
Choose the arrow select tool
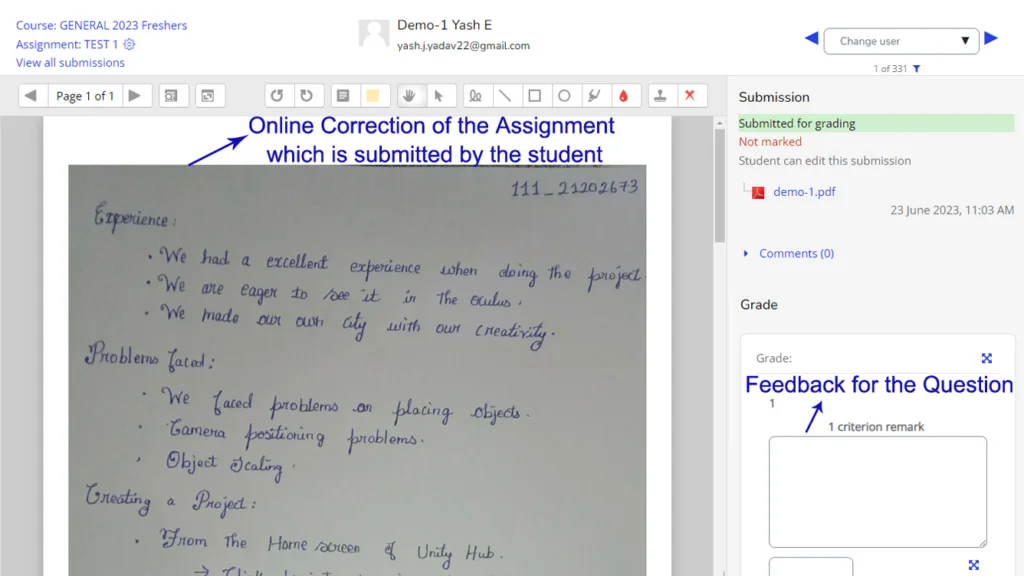pos(438,96)
